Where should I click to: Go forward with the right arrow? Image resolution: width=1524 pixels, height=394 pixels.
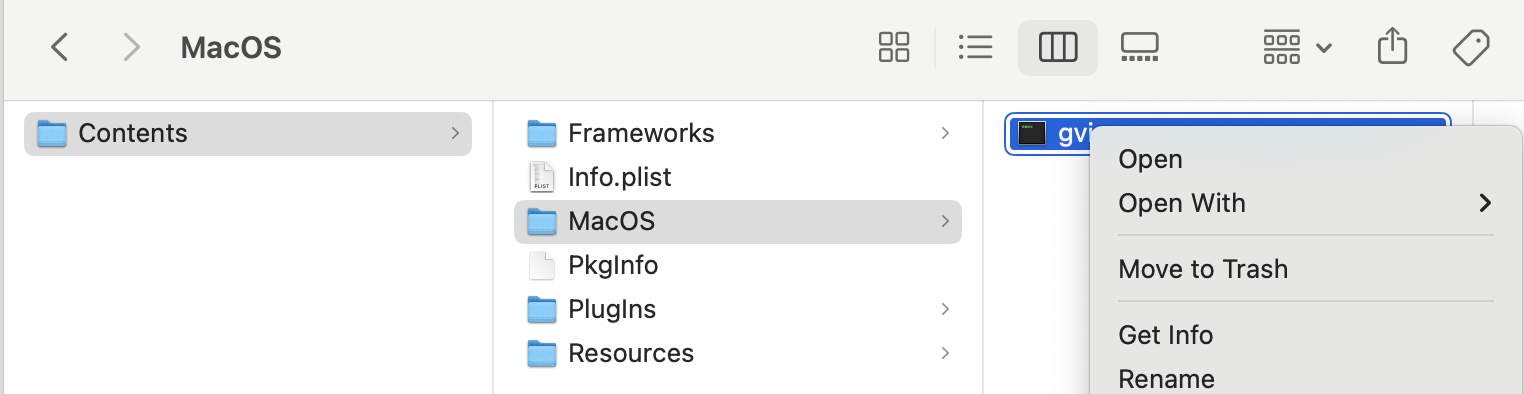tap(131, 47)
